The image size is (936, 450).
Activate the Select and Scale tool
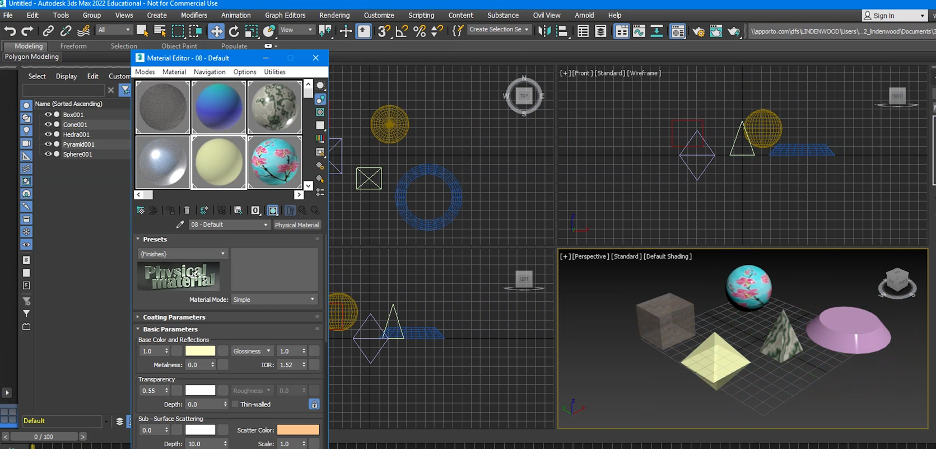coord(251,31)
